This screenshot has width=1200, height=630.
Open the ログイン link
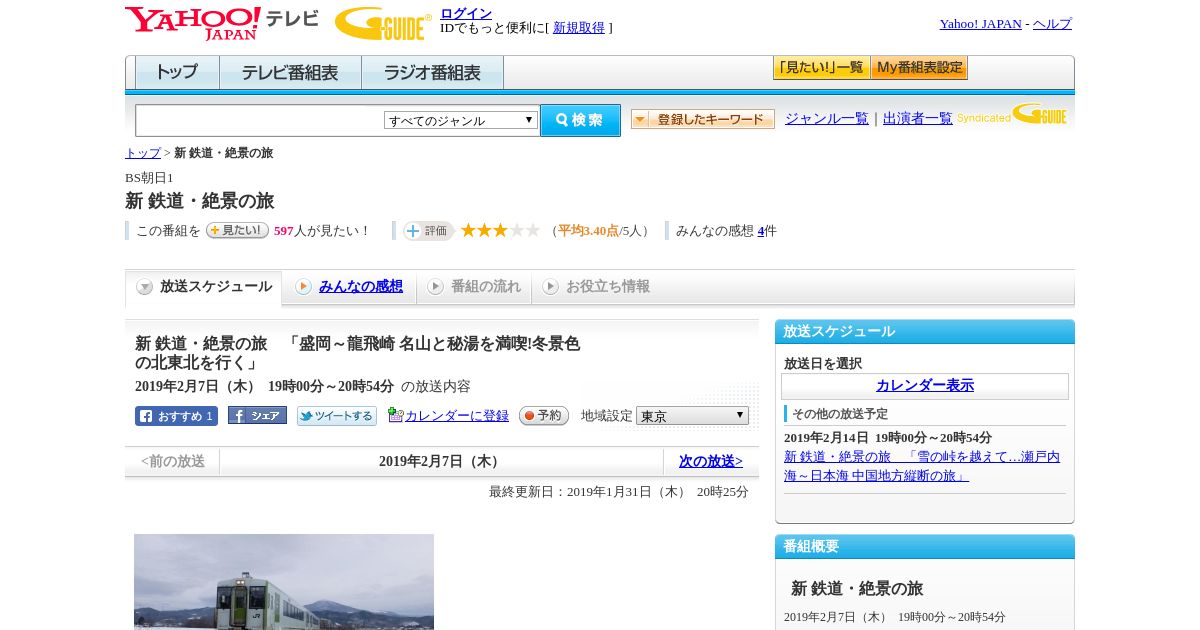pos(466,13)
